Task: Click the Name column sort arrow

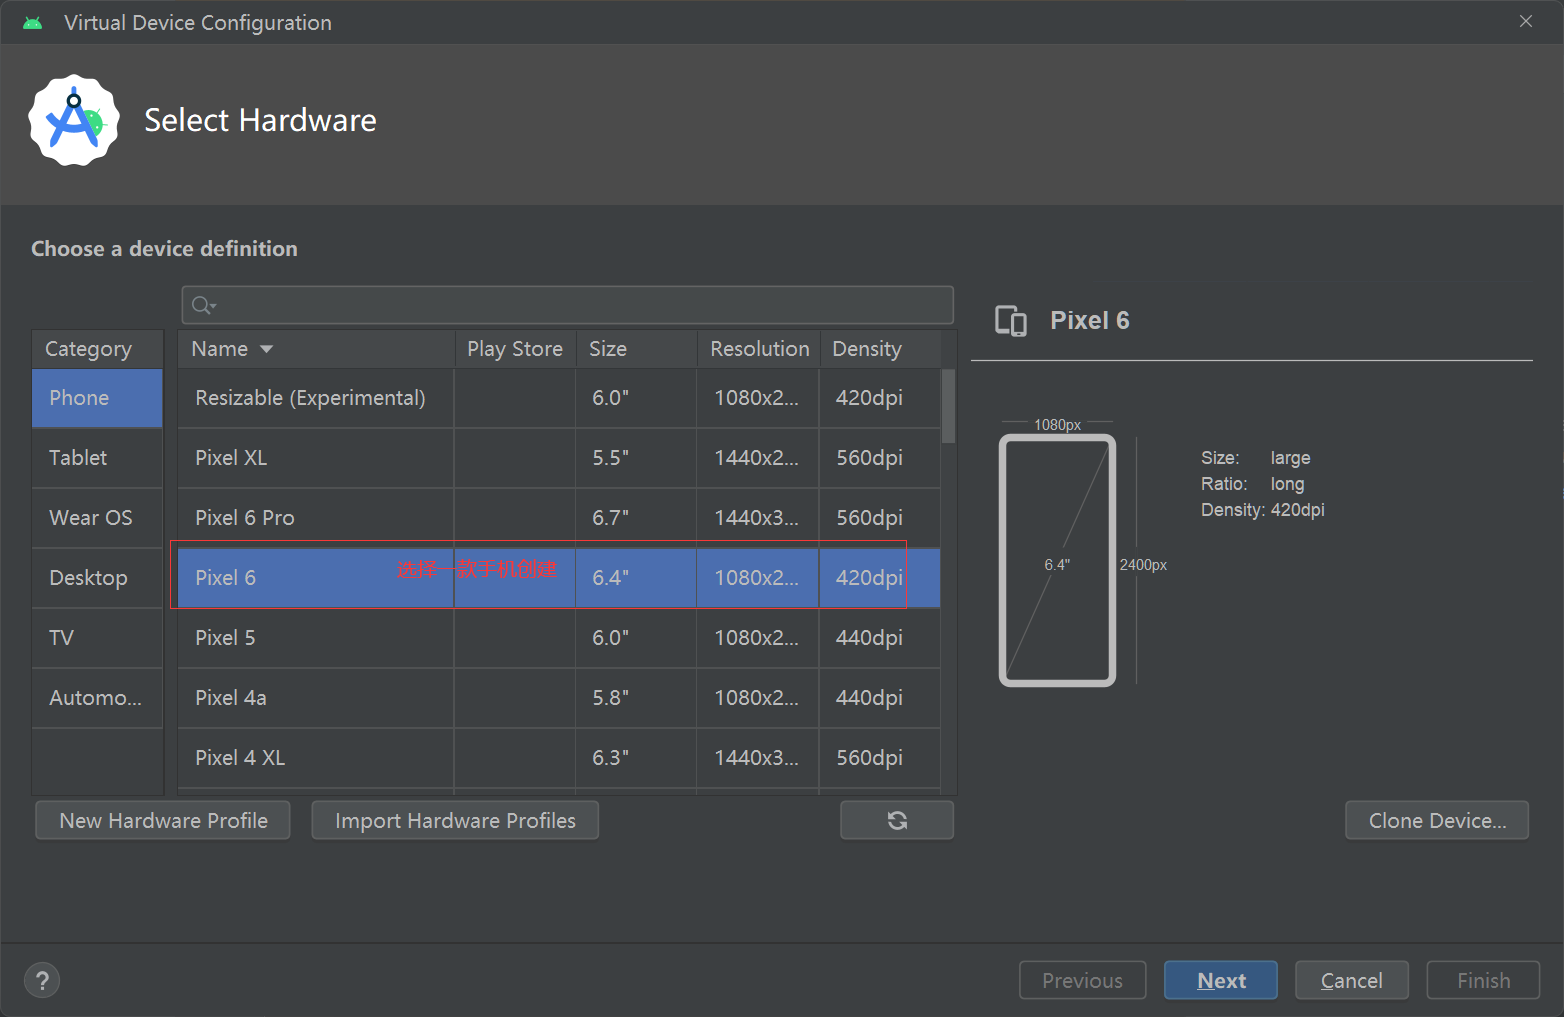Action: 266,349
